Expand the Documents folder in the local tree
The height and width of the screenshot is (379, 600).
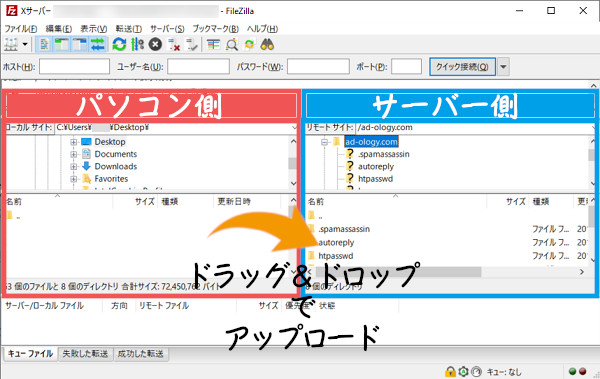(x=73, y=154)
